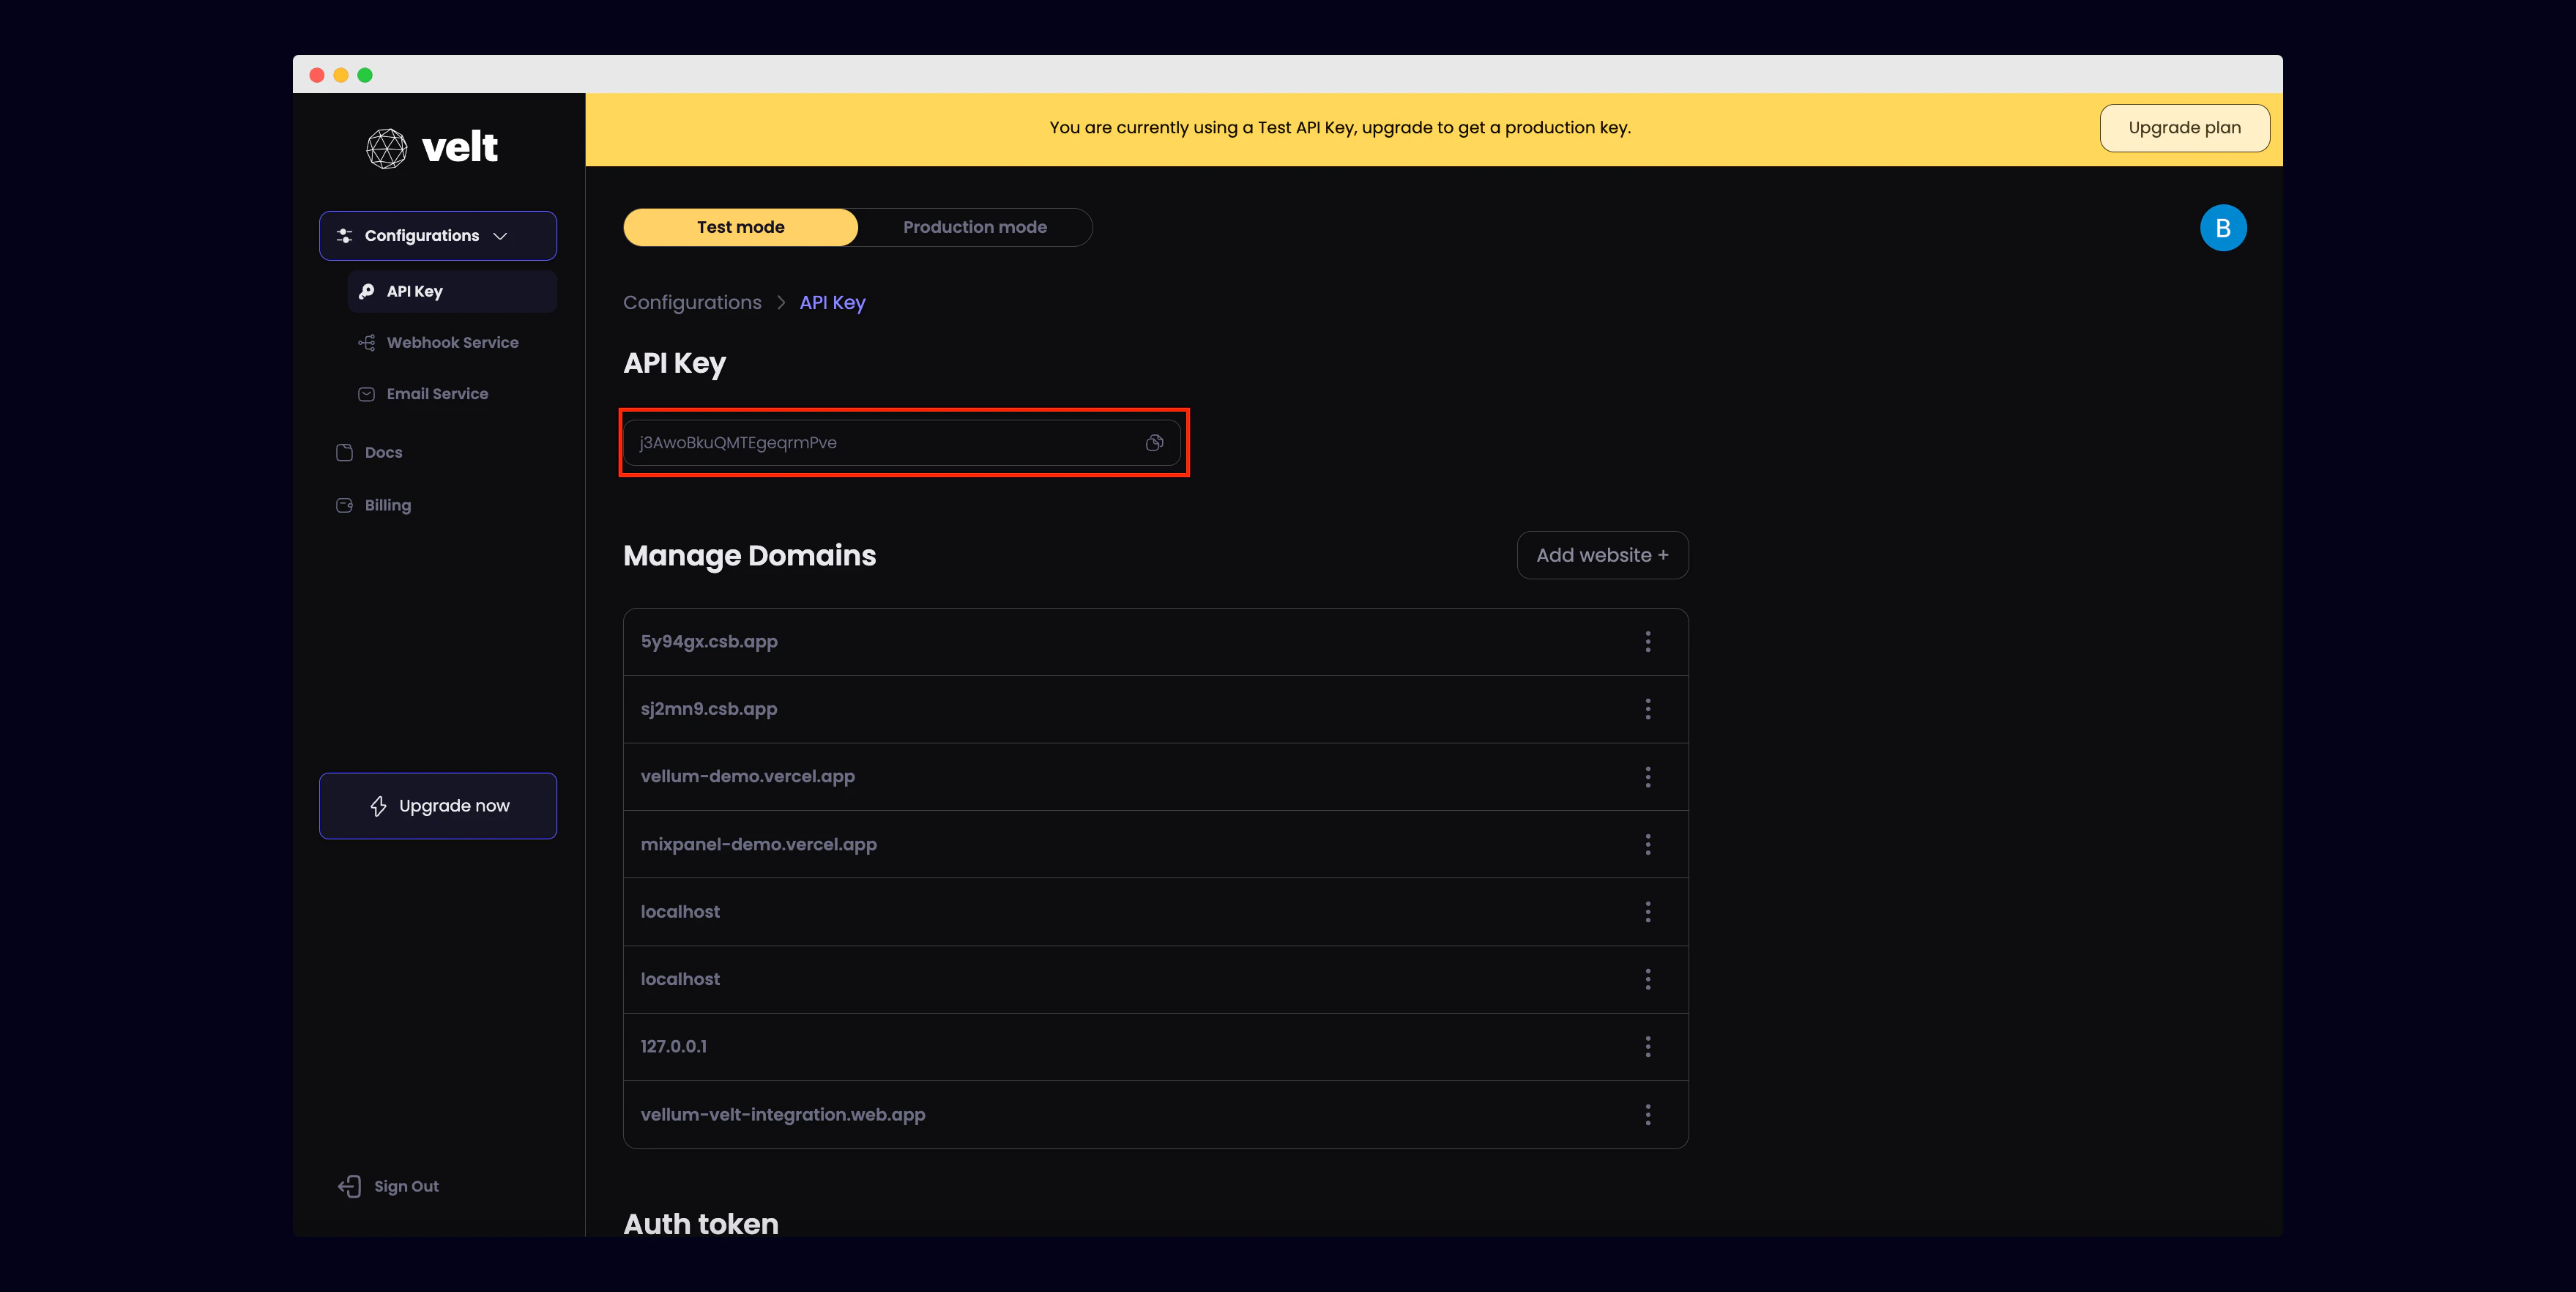Screen dimensions: 2576x1292
Task: Switch to Production mode
Action: pyautogui.click(x=974, y=227)
